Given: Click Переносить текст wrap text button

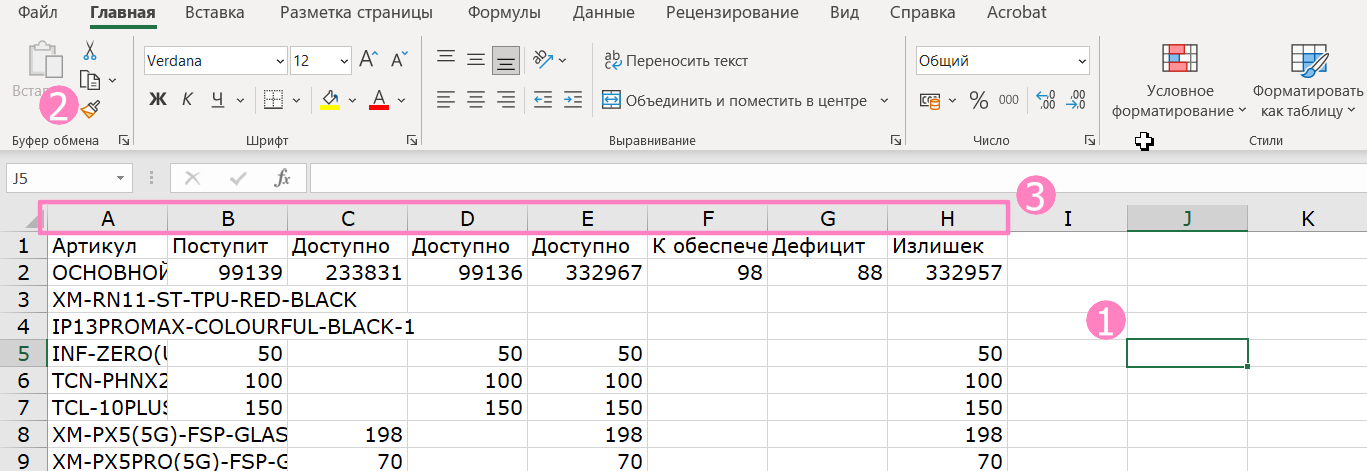Looking at the screenshot, I should pyautogui.click(x=677, y=61).
